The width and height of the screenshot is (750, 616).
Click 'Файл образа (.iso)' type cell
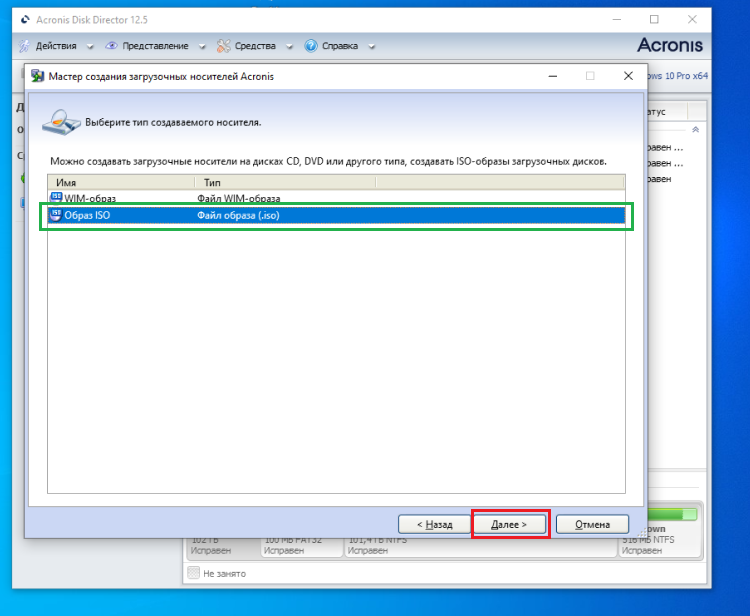(x=238, y=215)
